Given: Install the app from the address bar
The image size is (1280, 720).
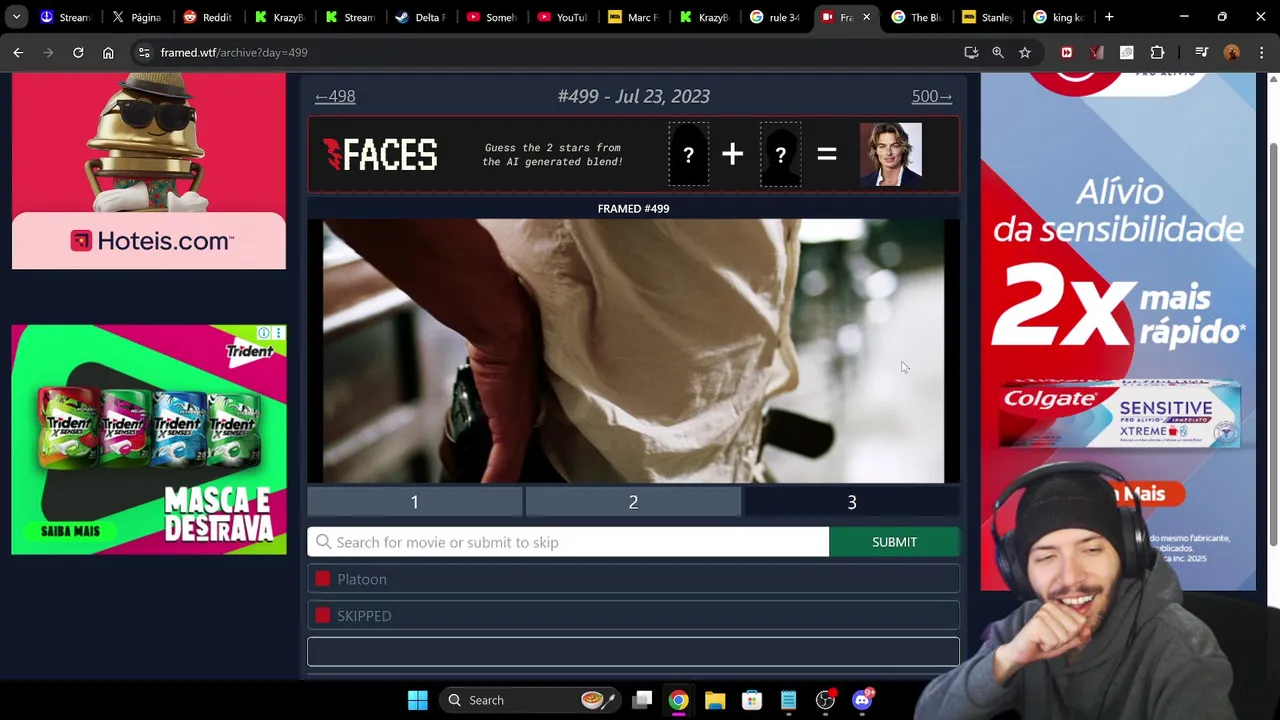Looking at the screenshot, I should 971,52.
